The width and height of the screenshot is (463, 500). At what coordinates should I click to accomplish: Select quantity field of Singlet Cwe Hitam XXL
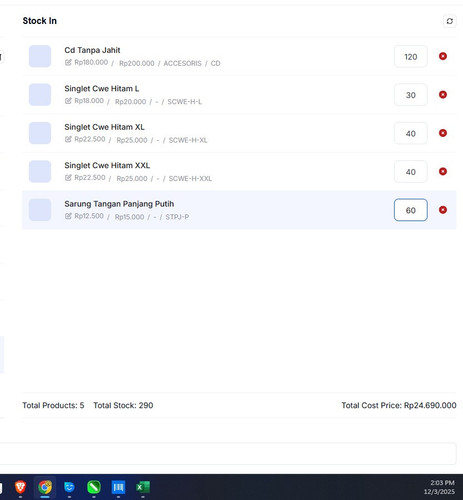pyautogui.click(x=411, y=172)
